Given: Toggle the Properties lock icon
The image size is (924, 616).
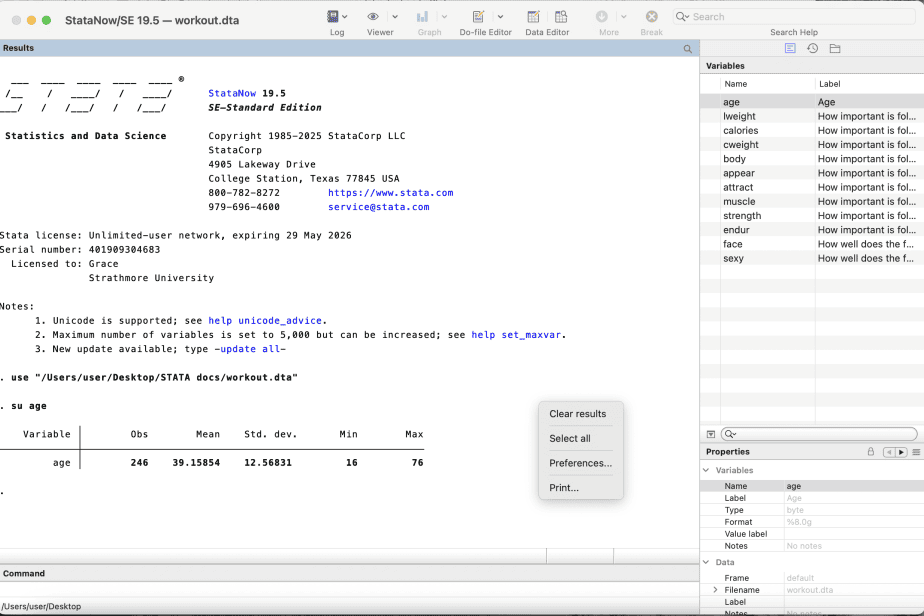Looking at the screenshot, I should pyautogui.click(x=871, y=452).
